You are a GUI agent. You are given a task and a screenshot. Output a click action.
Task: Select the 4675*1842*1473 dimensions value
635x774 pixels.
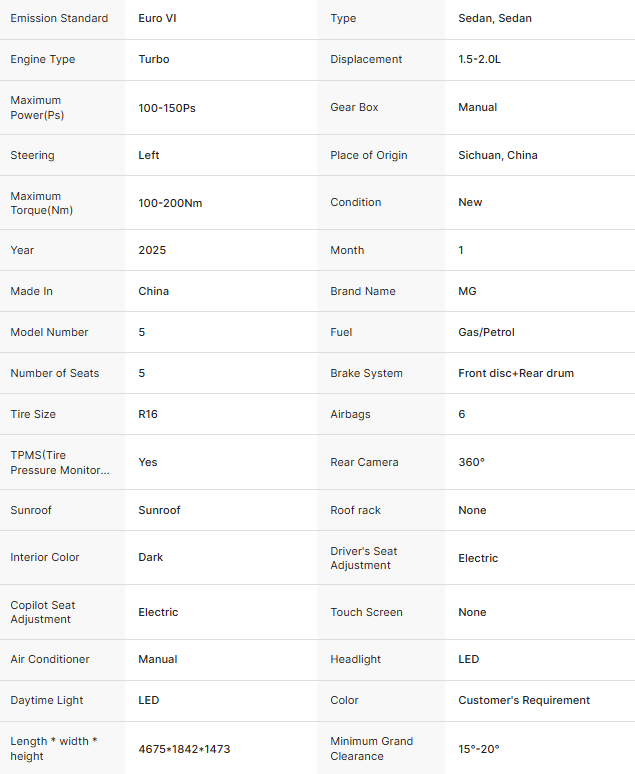(x=184, y=748)
